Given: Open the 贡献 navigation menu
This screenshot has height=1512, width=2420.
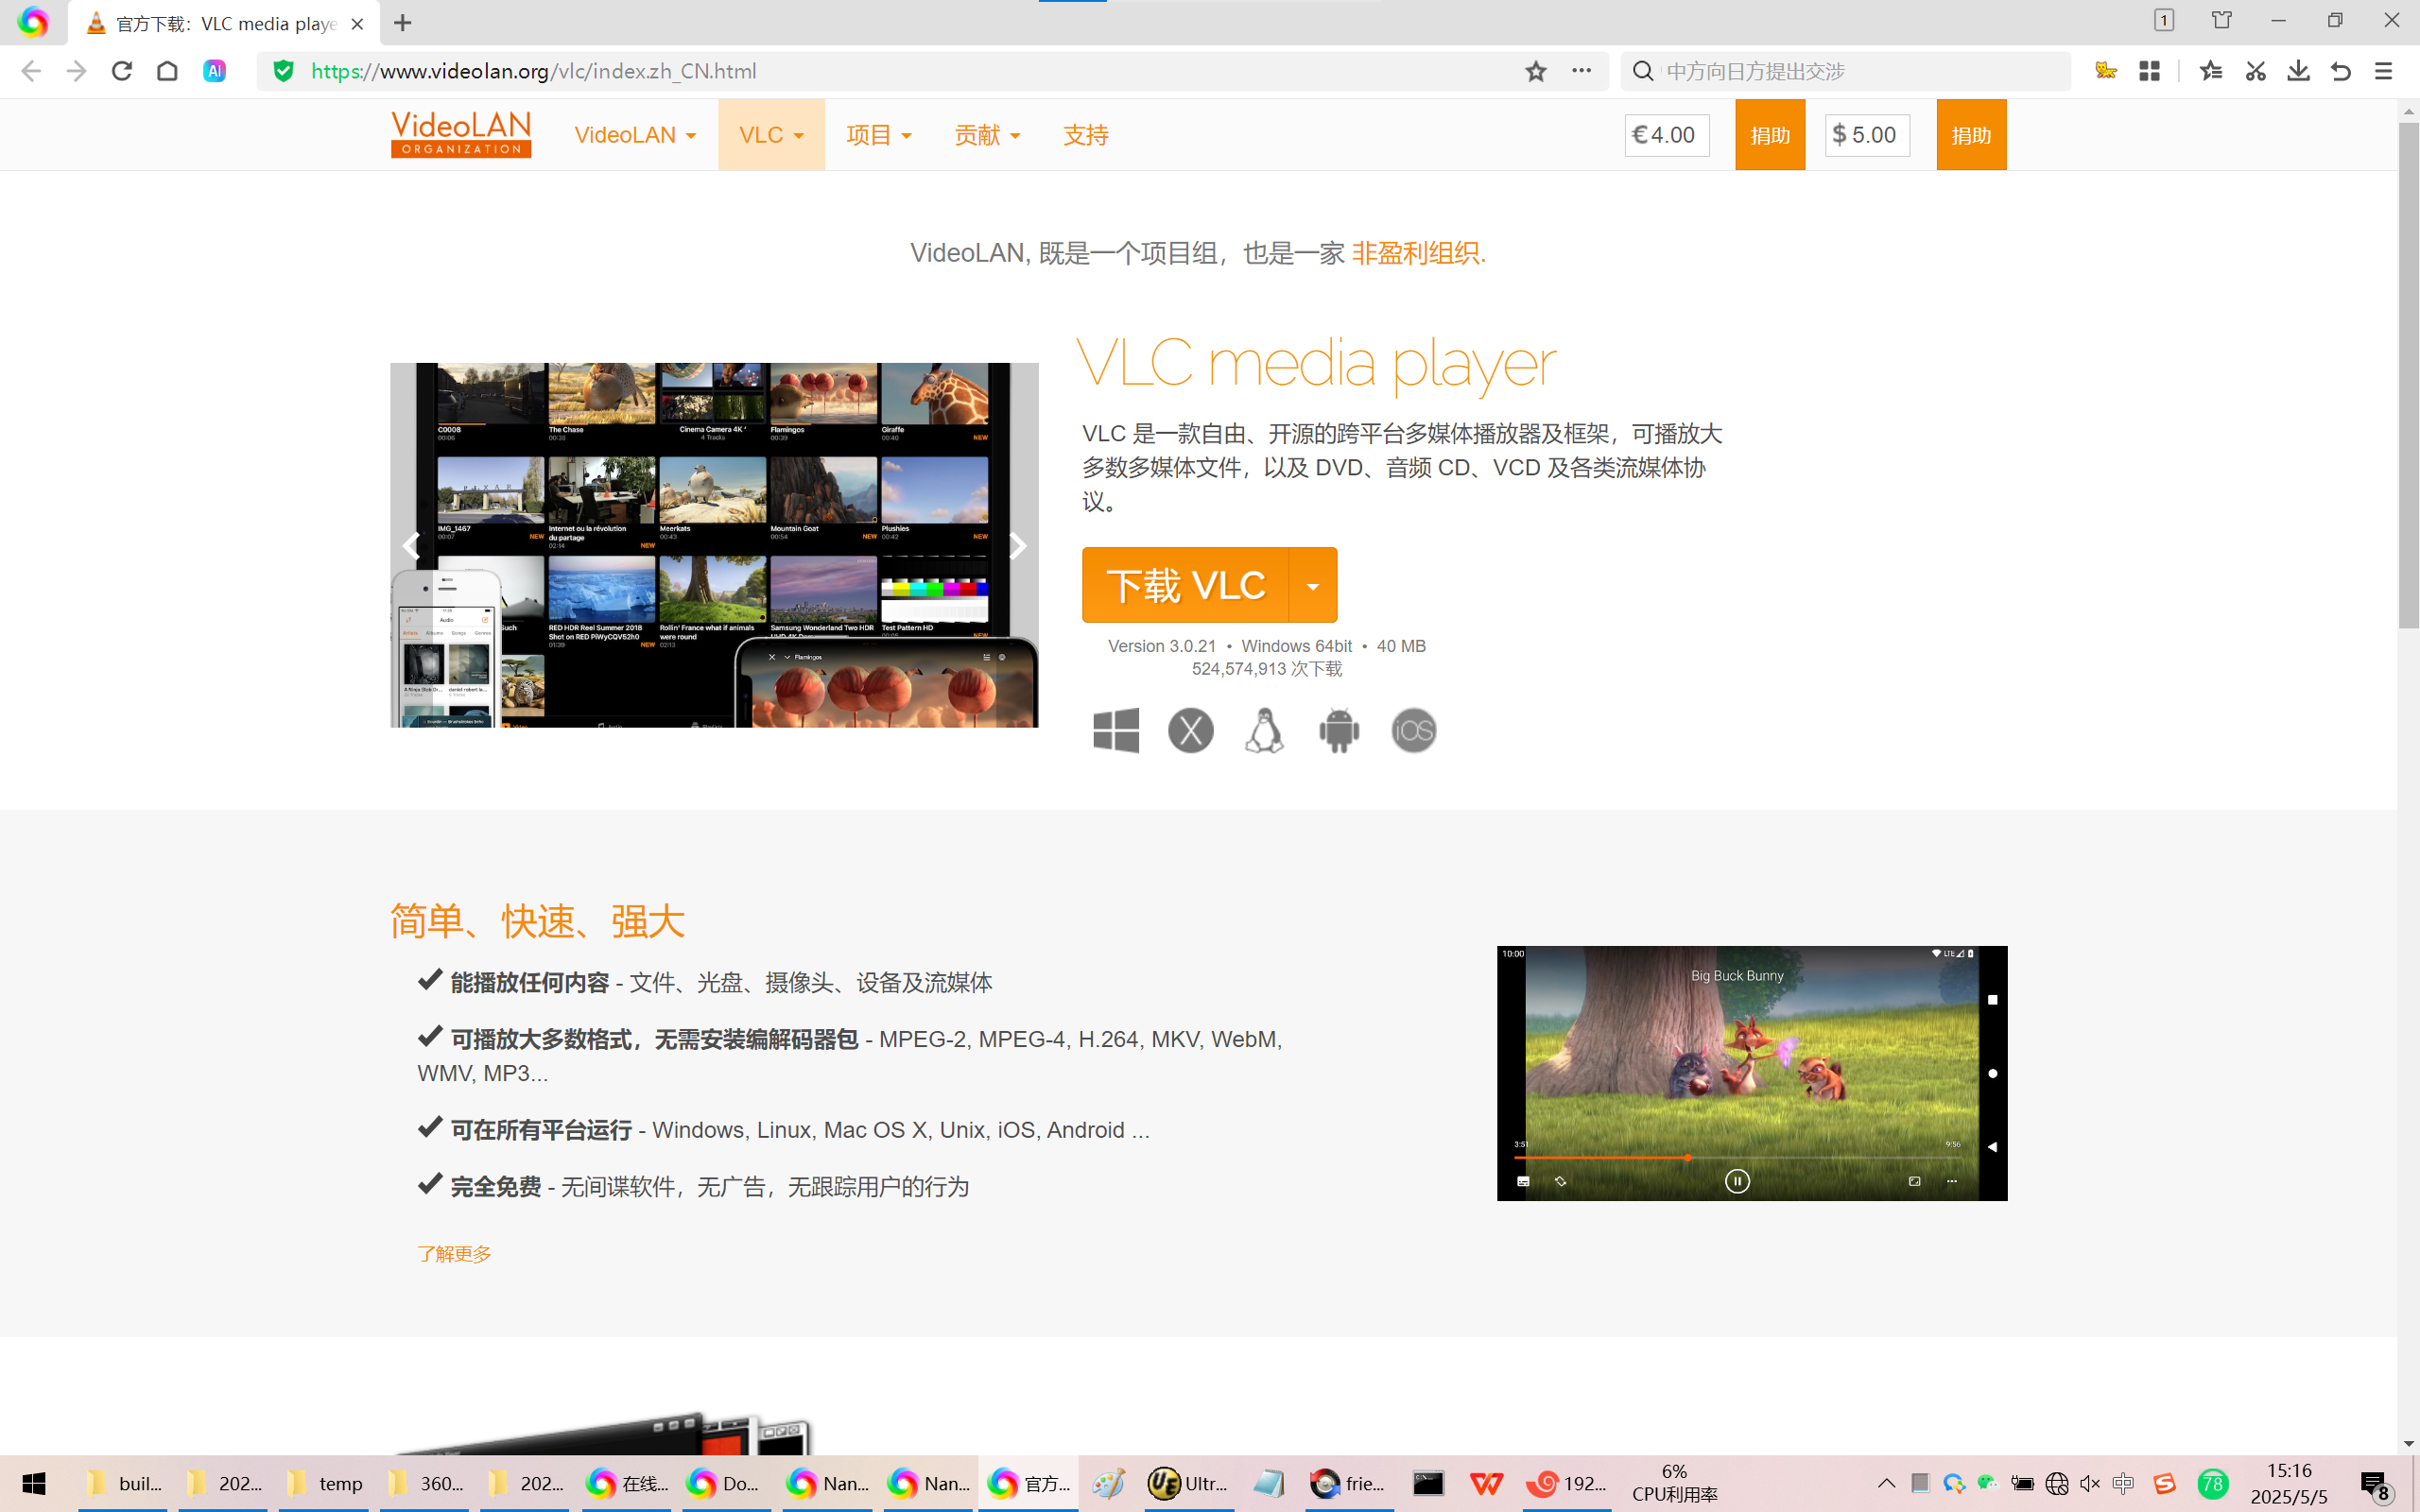Looking at the screenshot, I should (987, 135).
